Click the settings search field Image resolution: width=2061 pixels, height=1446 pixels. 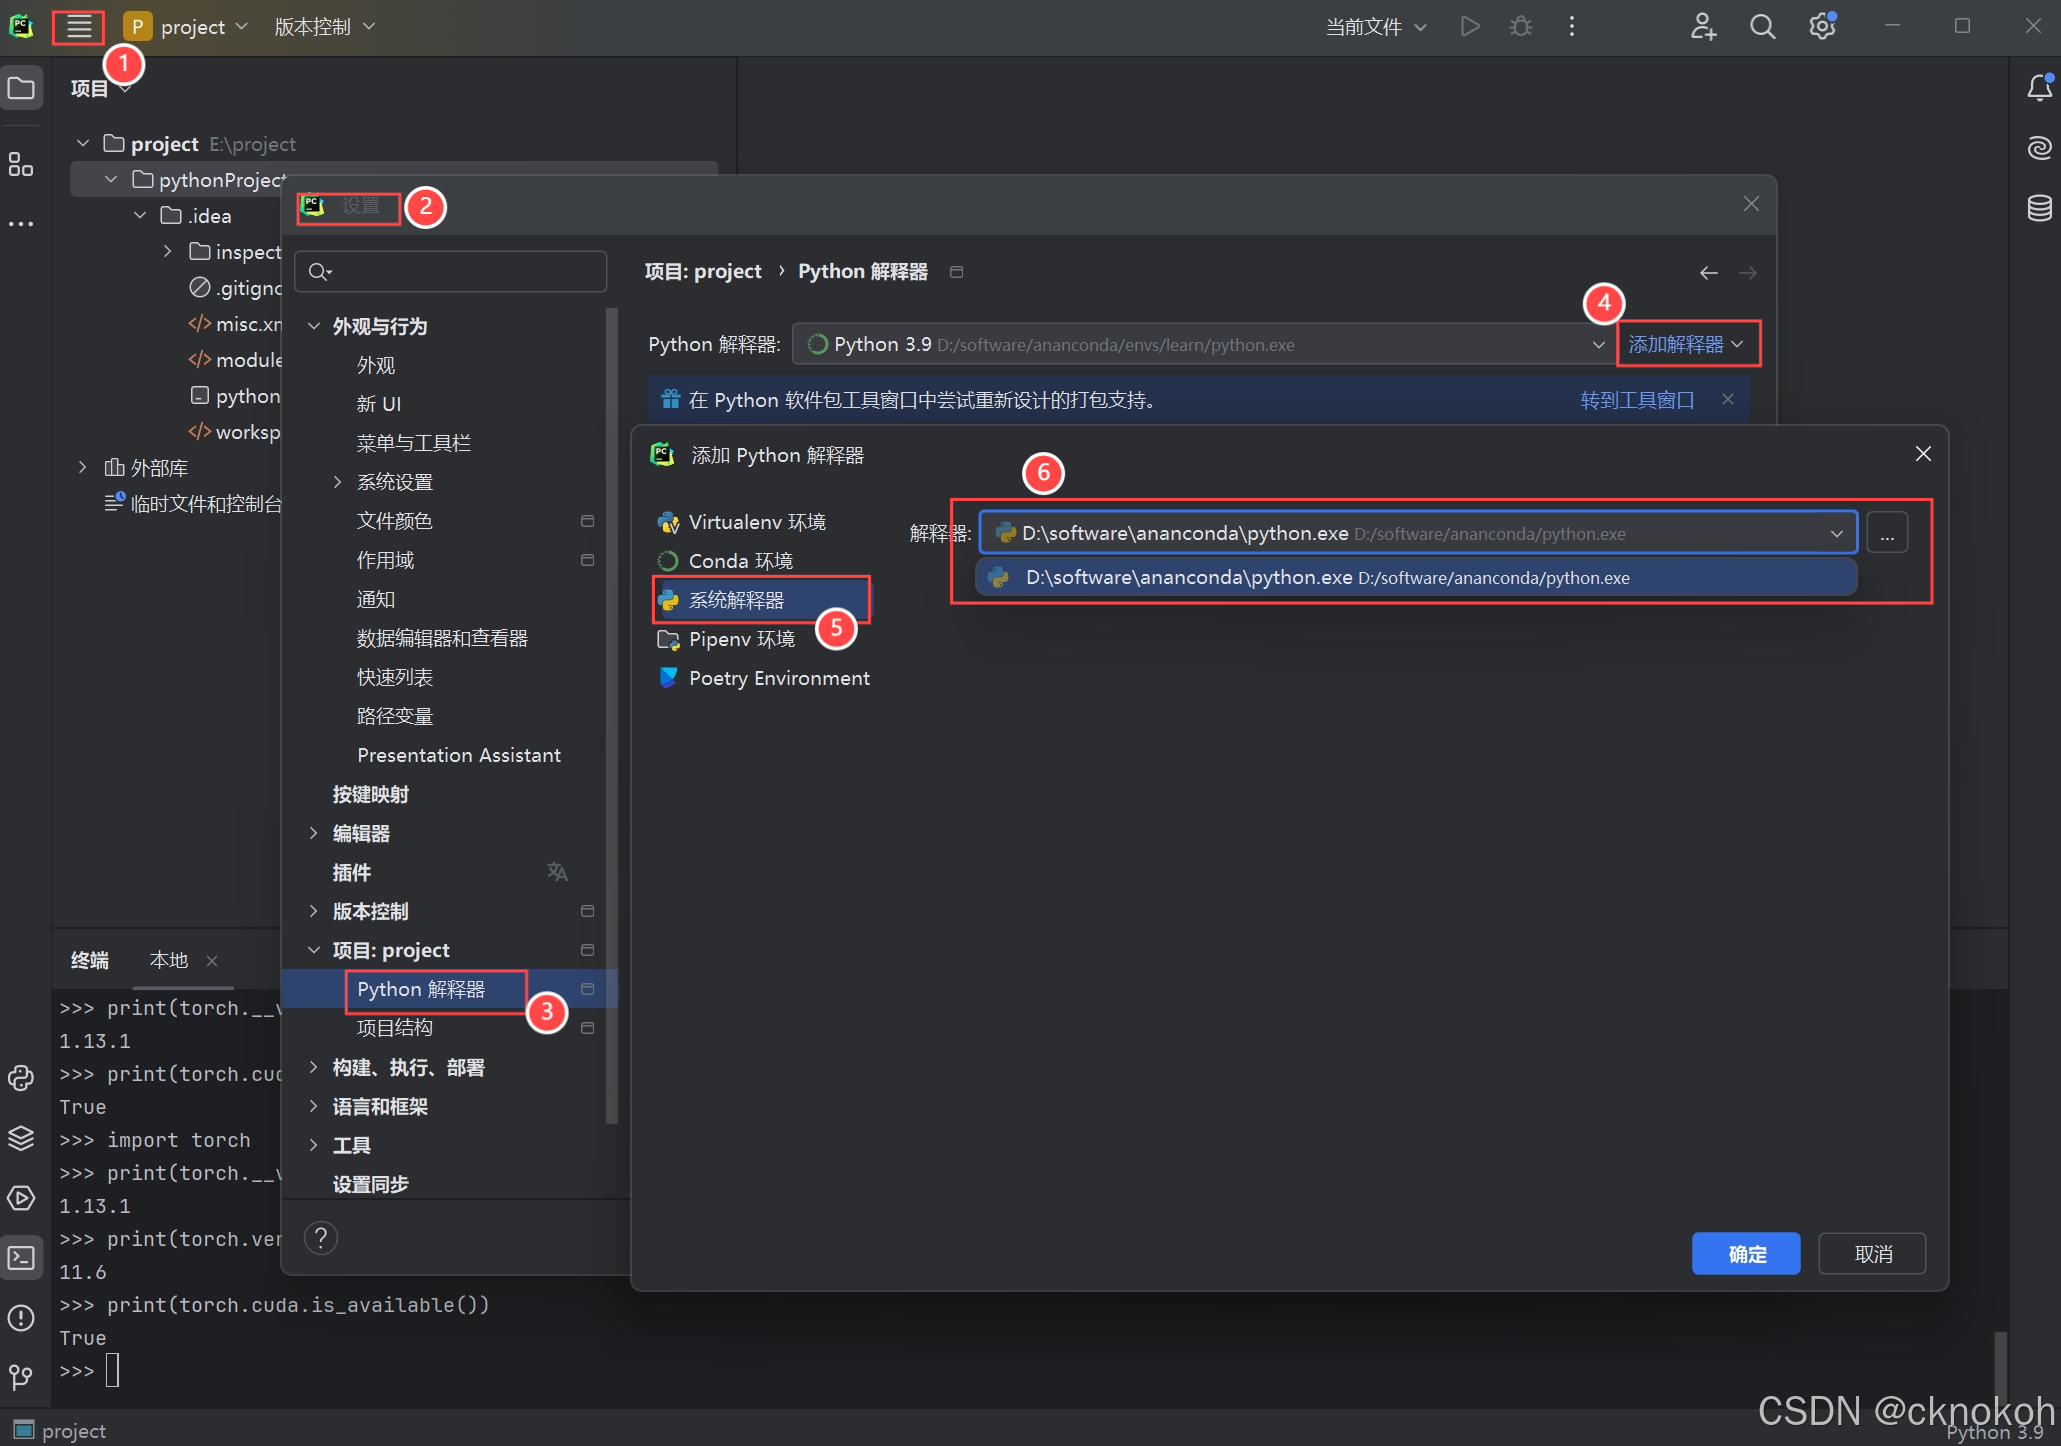pyautogui.click(x=451, y=272)
